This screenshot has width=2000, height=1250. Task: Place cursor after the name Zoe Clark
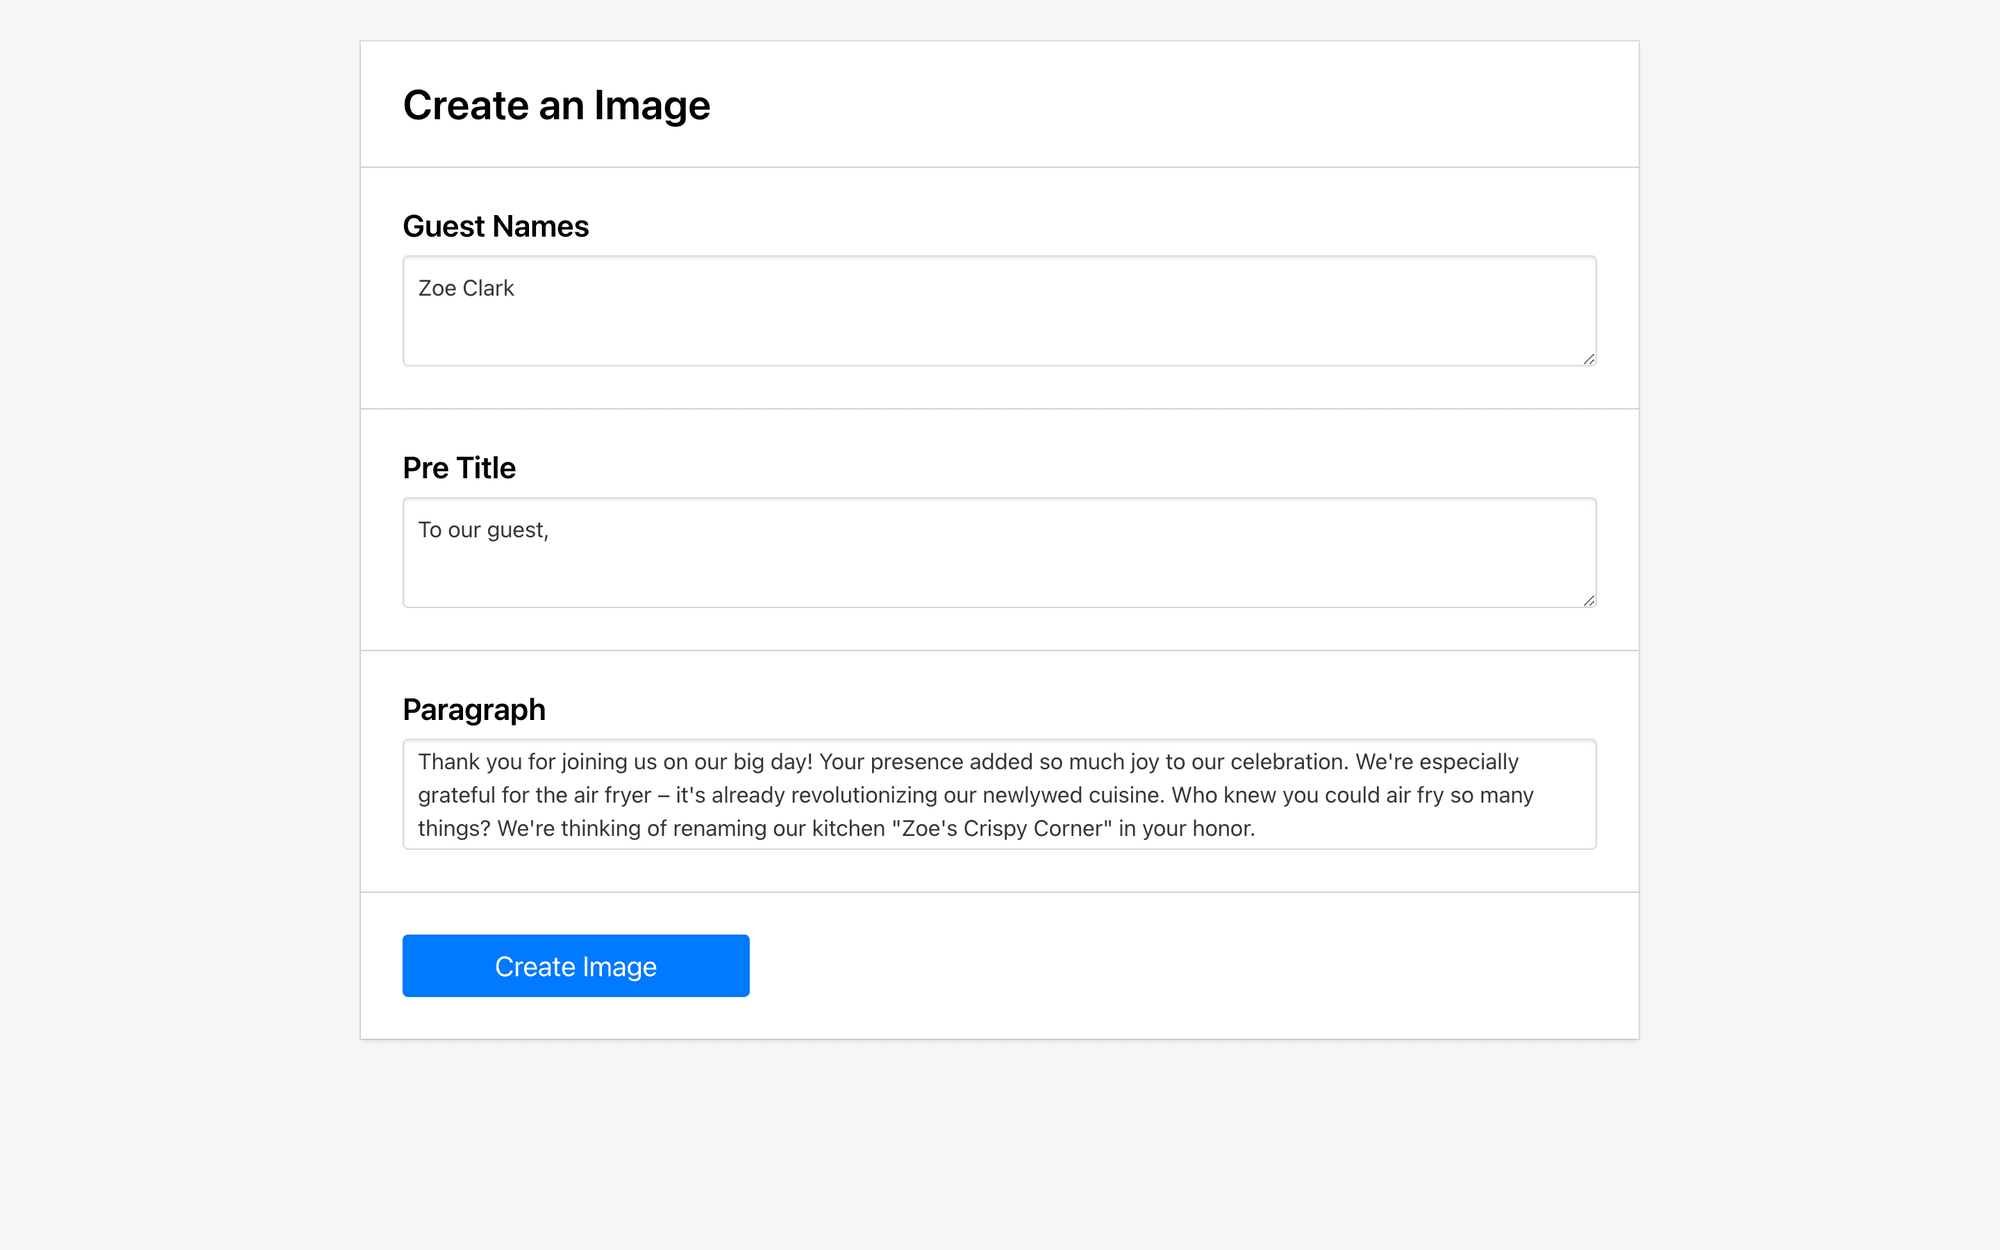[520, 288]
